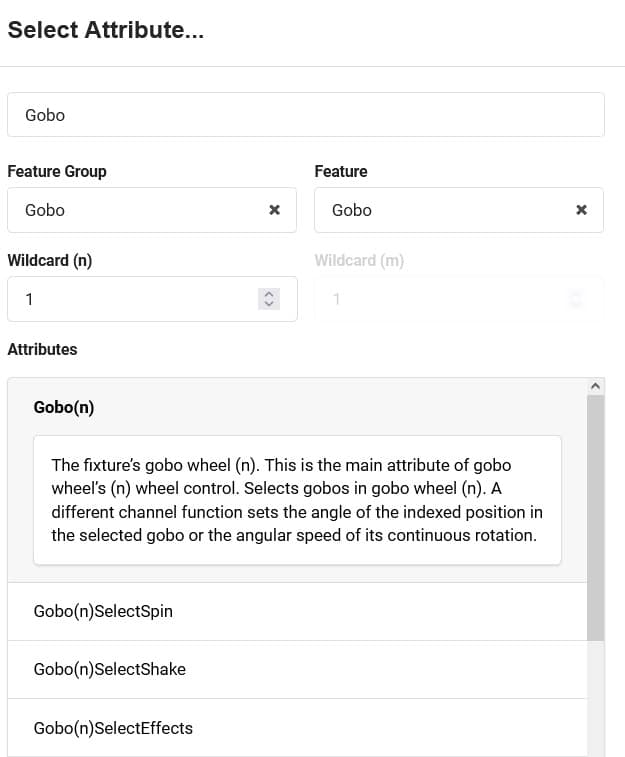
Task: Select the Gobo(n)SelectEffects attribute
Action: click(113, 728)
